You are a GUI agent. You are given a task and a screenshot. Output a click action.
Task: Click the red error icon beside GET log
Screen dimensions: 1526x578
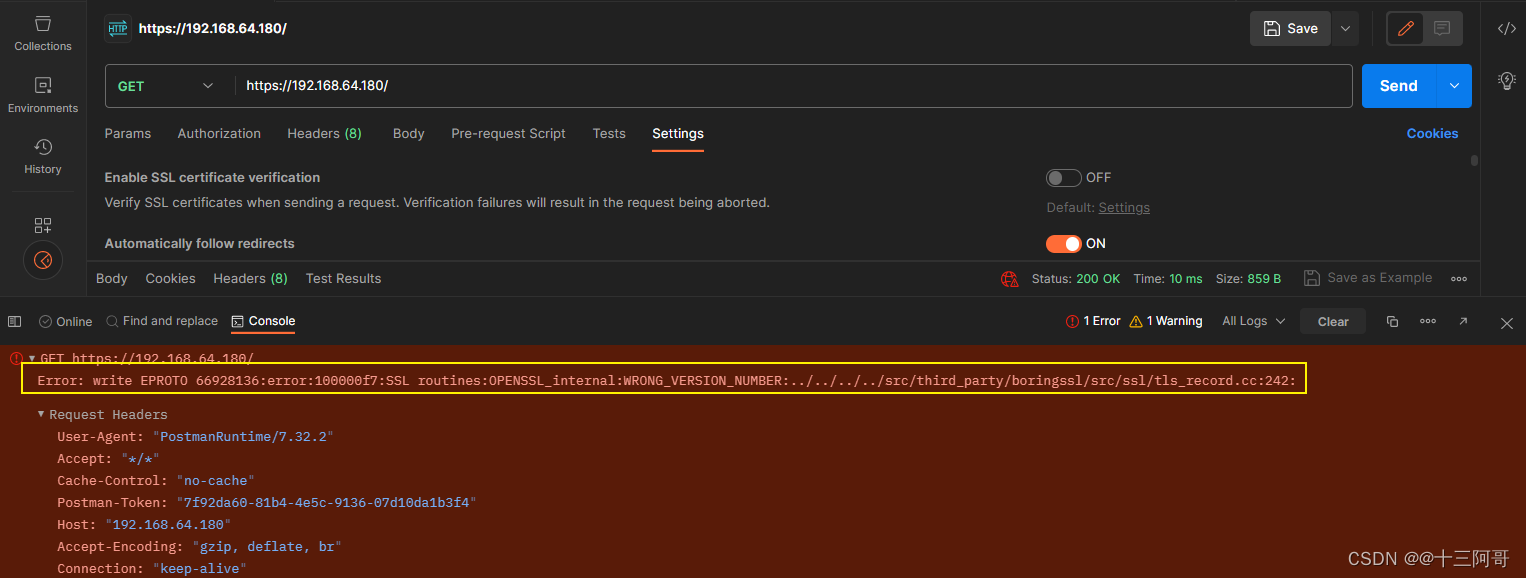point(16,357)
